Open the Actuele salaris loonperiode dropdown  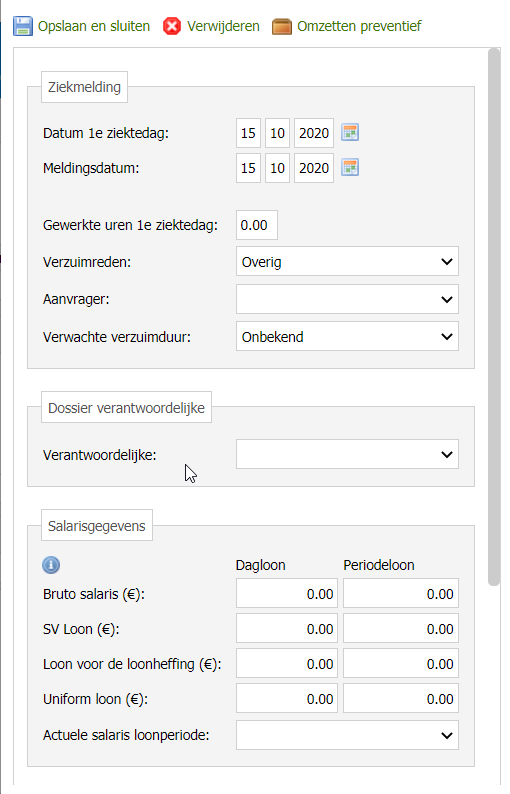(347, 735)
